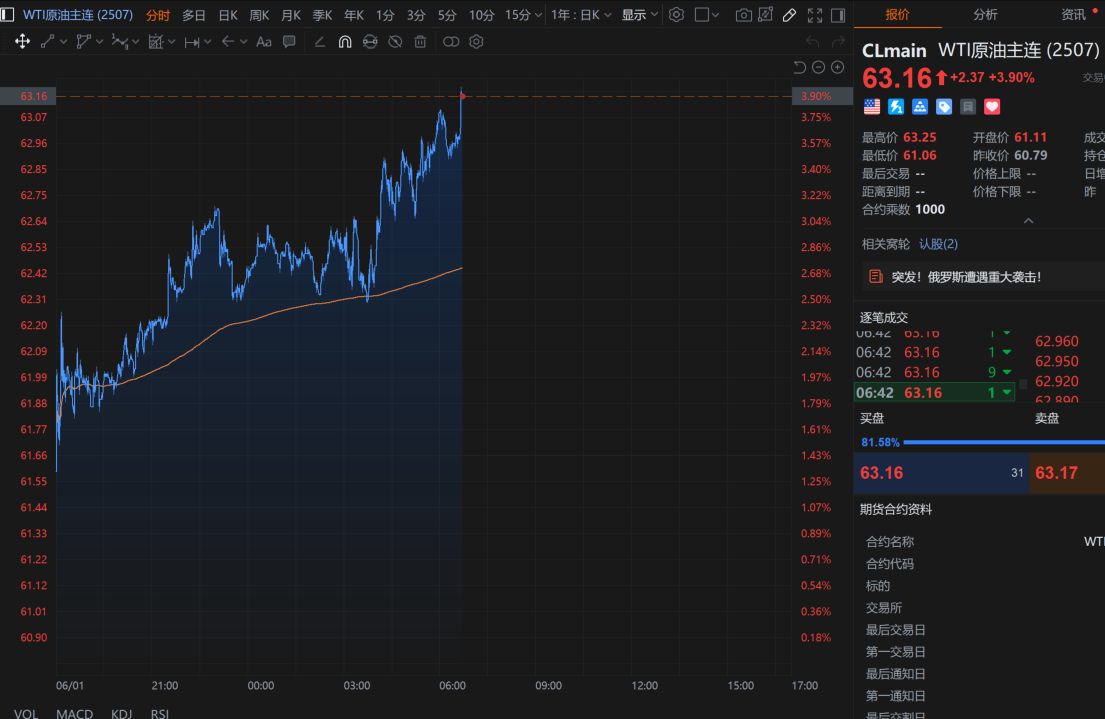Click the zoom in plus icon
1105x719 pixels.
pyautogui.click(x=837, y=67)
